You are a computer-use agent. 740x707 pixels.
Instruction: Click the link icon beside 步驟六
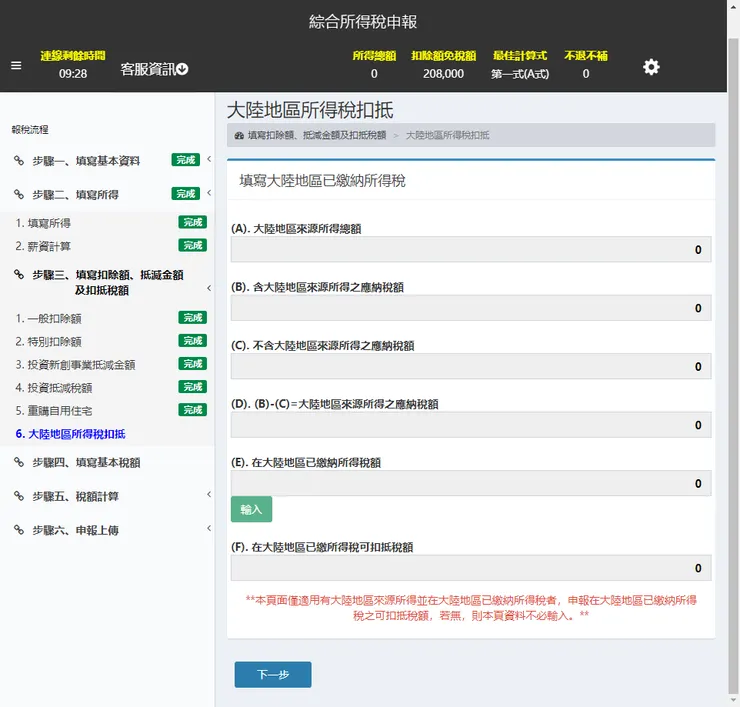pyautogui.click(x=19, y=530)
